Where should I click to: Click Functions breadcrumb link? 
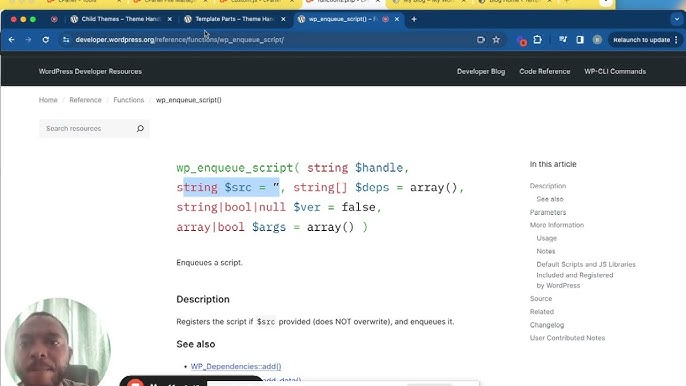click(x=129, y=100)
